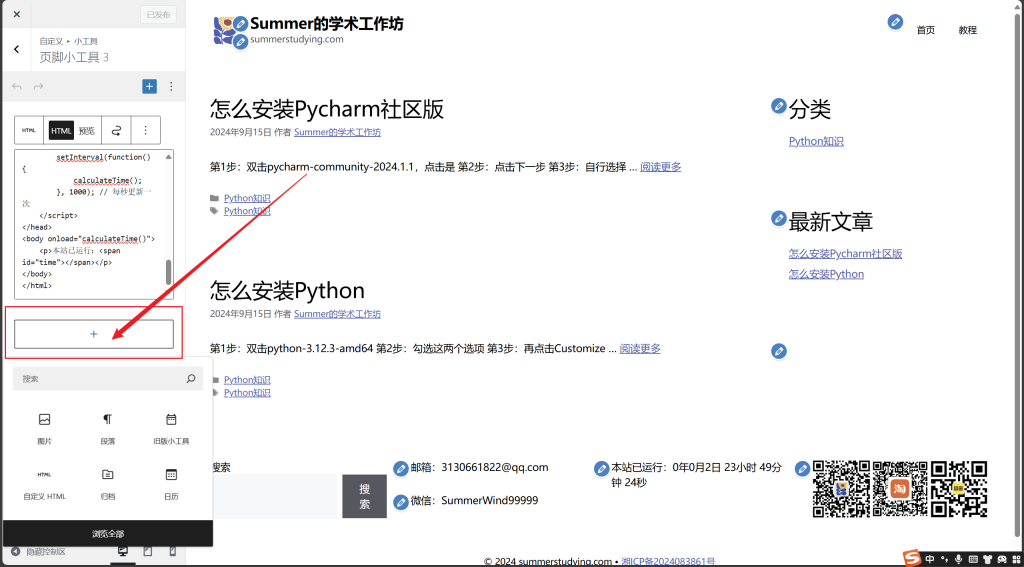
Task: Click the move-to-widget-area curved arrow icon
Action: coord(116,130)
